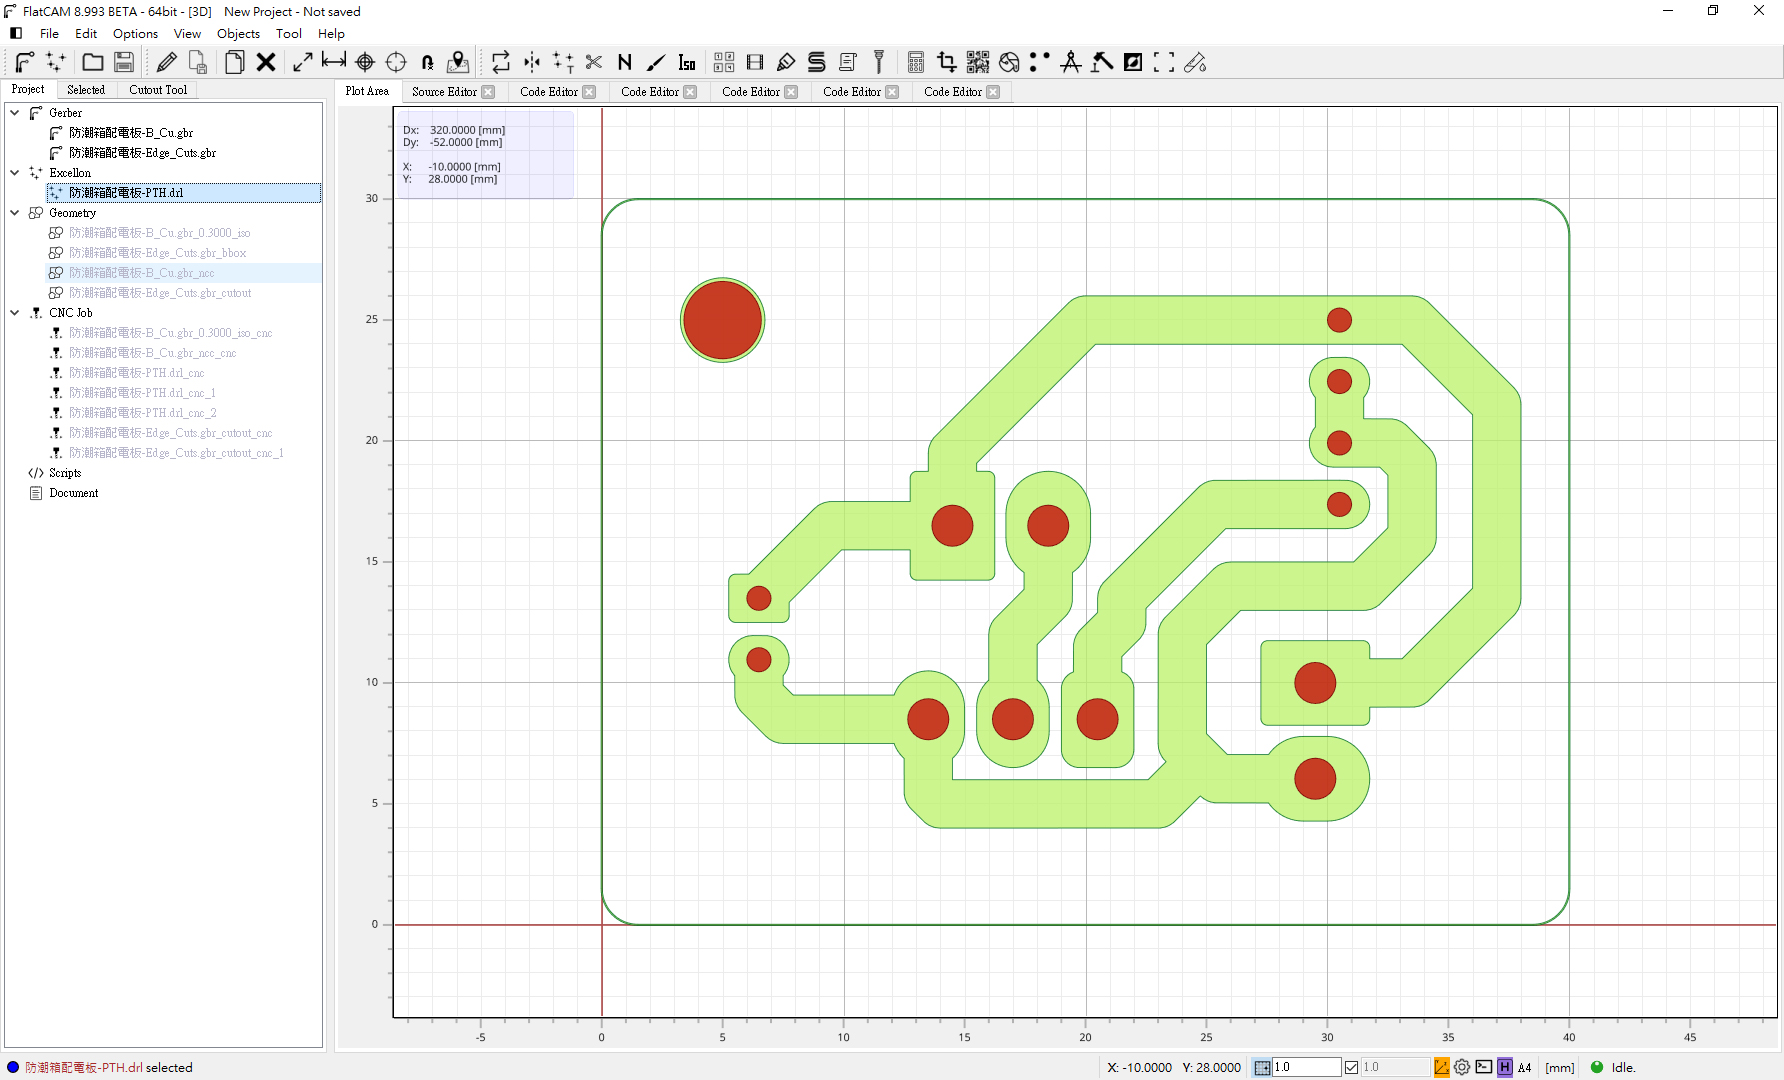Click the Save project toolbar icon
The image size is (1784, 1080).
point(124,62)
